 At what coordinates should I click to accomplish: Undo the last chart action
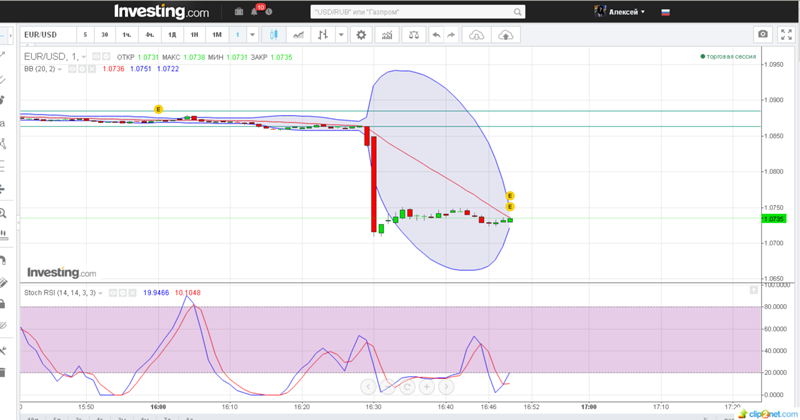(436, 35)
